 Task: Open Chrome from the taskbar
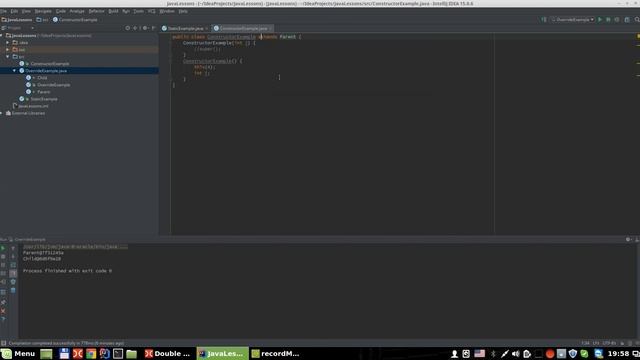pyautogui.click(x=91, y=353)
